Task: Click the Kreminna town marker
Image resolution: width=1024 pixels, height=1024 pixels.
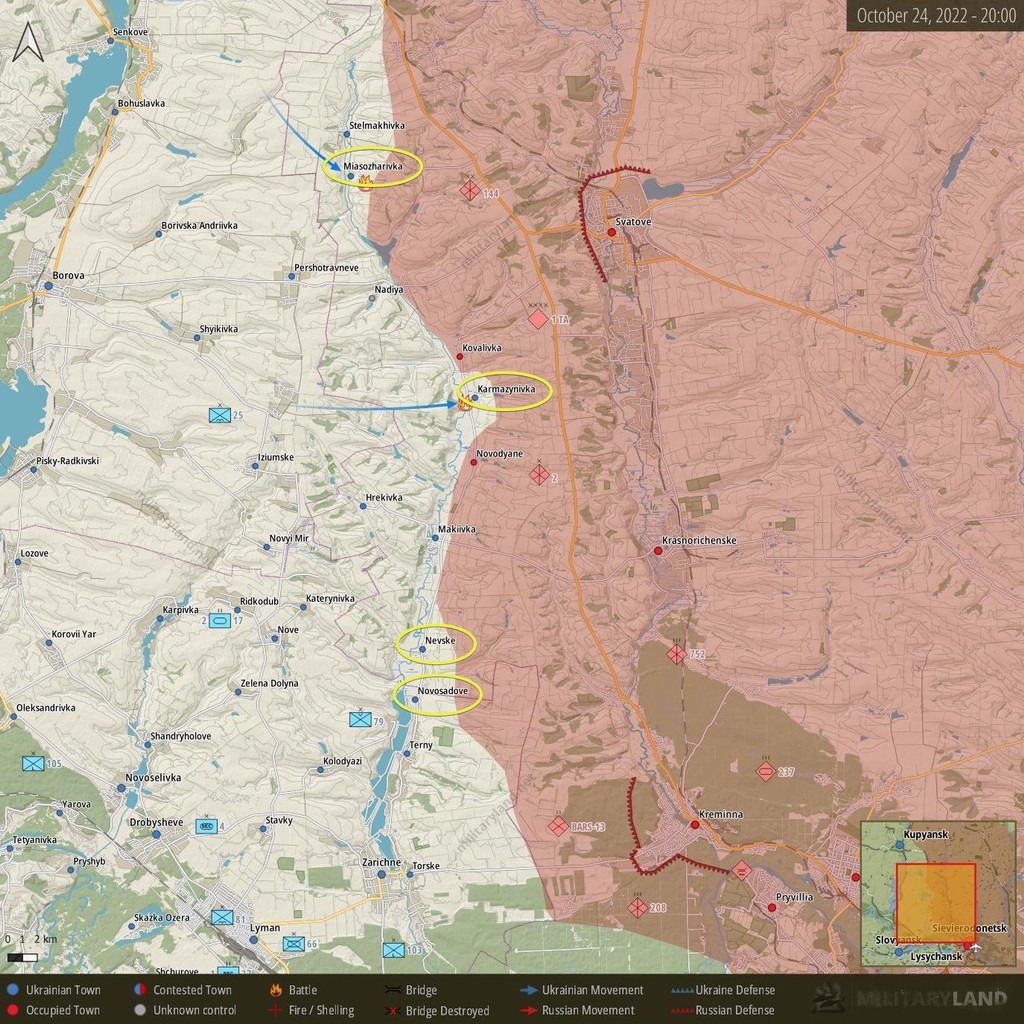Action: [x=695, y=825]
